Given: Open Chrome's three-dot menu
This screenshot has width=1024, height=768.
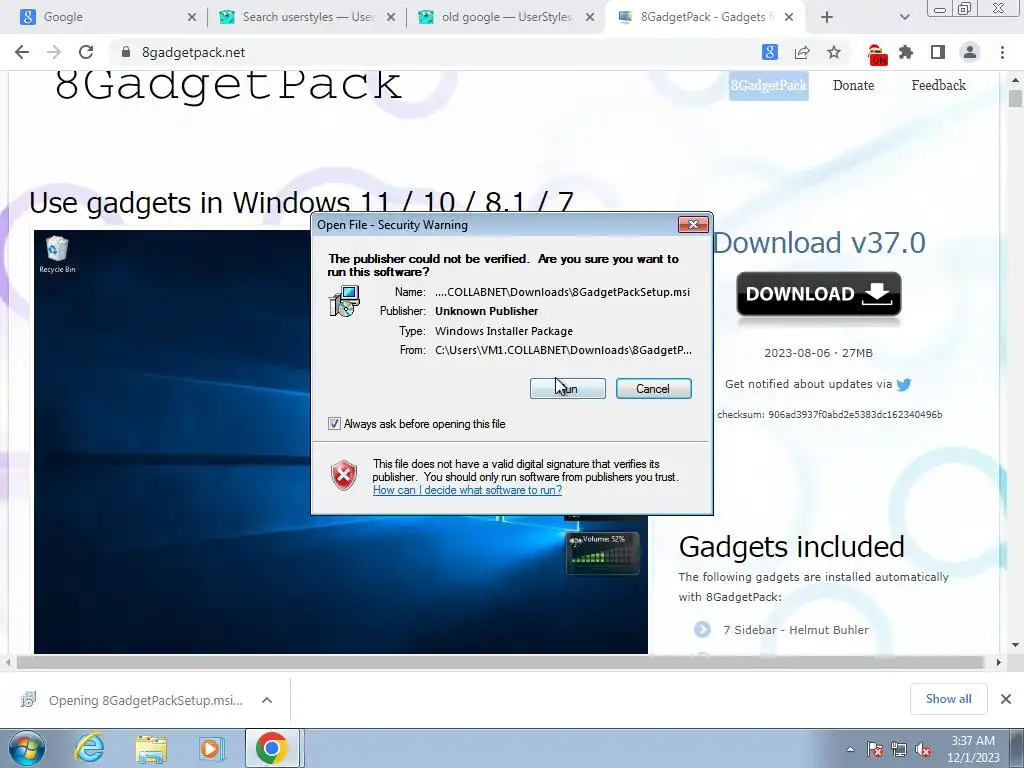Looking at the screenshot, I should click(x=1002, y=52).
